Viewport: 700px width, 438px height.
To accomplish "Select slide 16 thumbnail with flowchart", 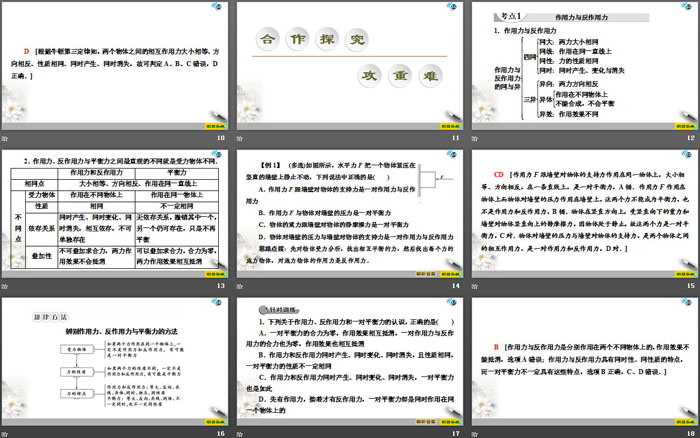I will tap(115, 362).
